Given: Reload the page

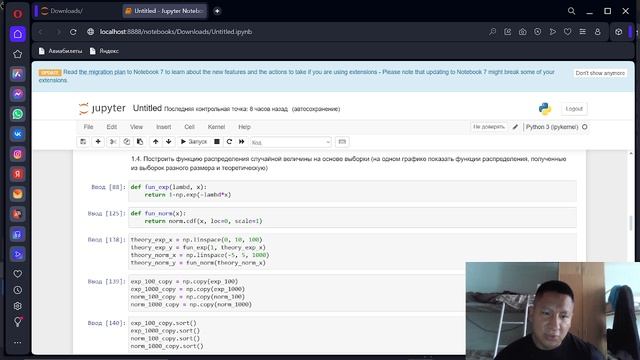Looking at the screenshot, I should coord(73,32).
